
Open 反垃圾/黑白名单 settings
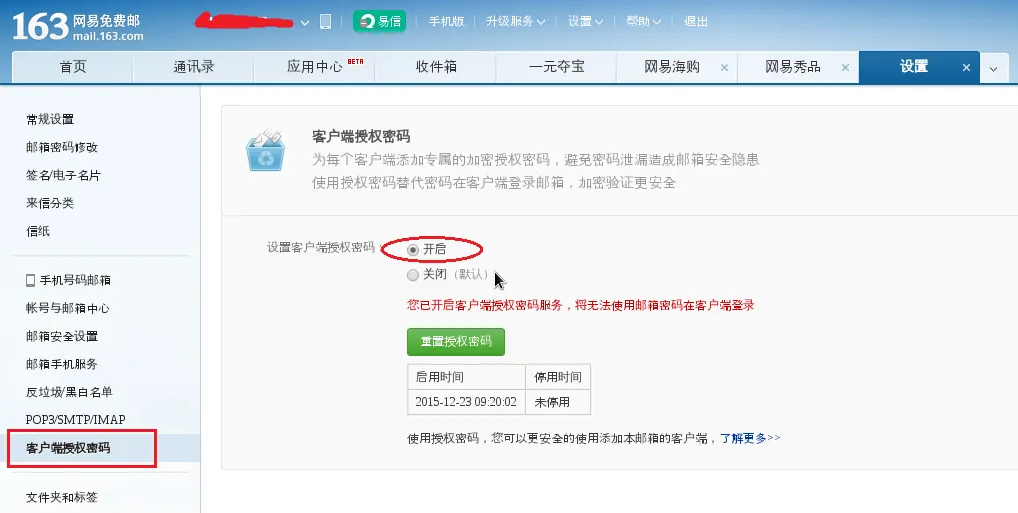(x=69, y=392)
